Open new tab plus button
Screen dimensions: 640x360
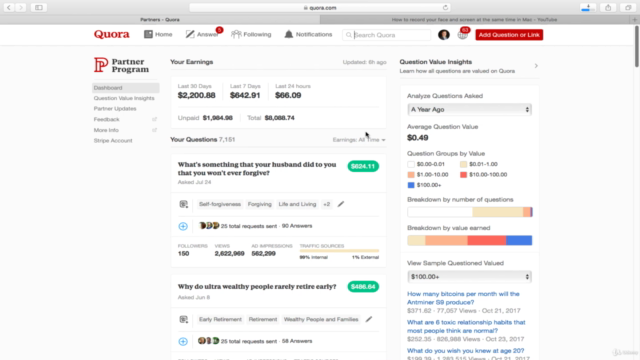(635, 20)
